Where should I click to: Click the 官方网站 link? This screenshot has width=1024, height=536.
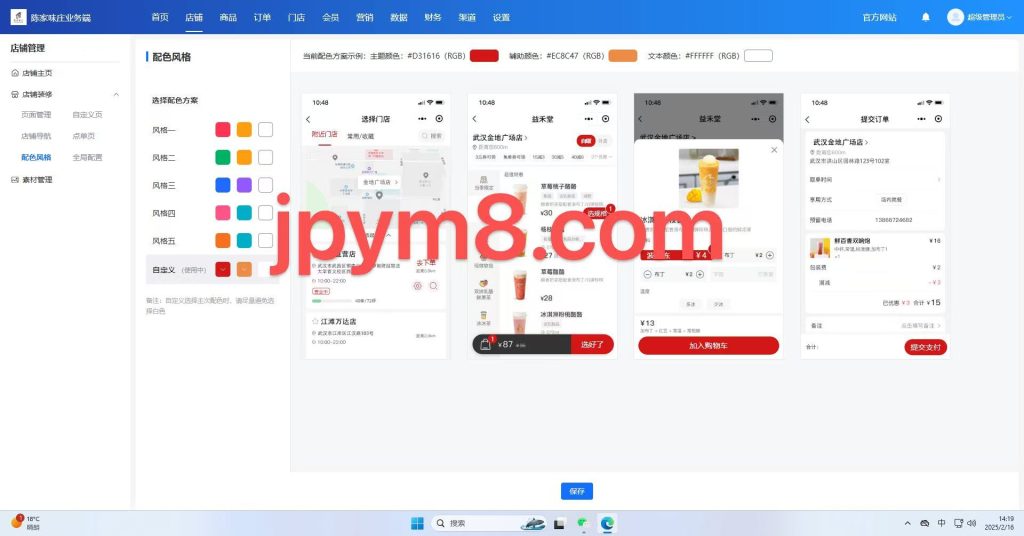click(879, 18)
